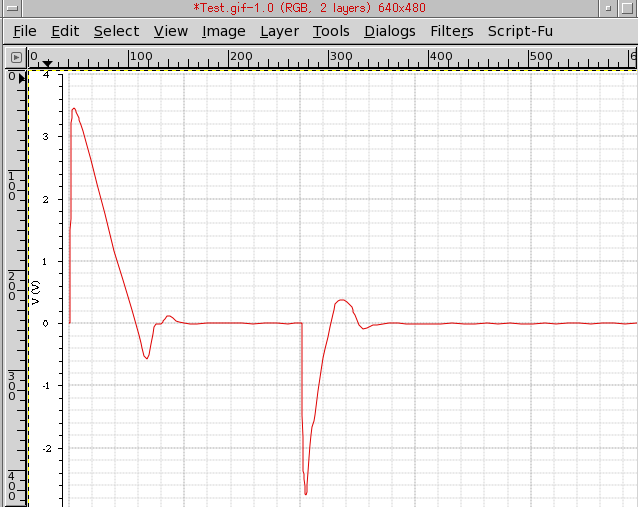
Task: Open the File menu
Action: pos(24,31)
